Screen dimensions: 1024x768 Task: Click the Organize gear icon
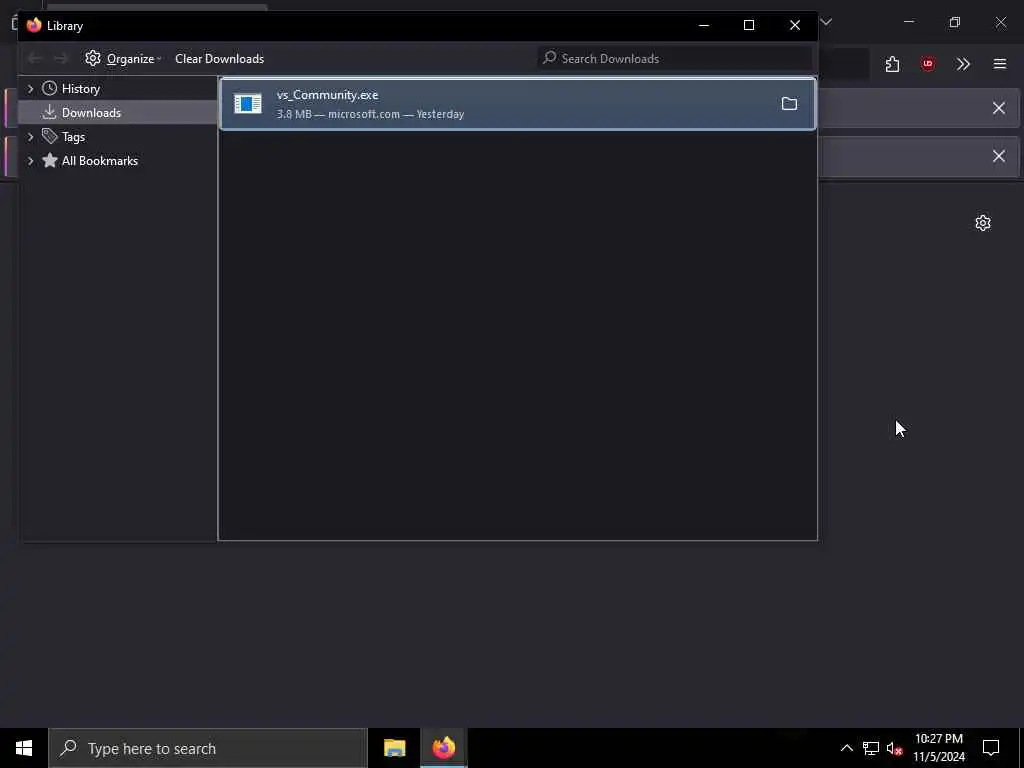93,58
